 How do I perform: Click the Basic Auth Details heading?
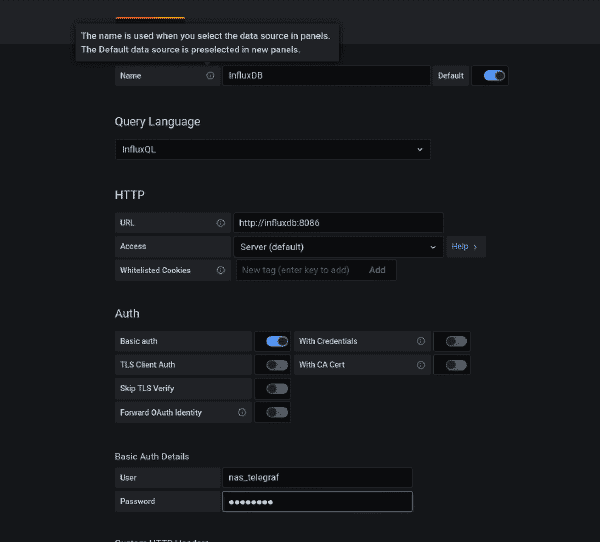point(152,457)
